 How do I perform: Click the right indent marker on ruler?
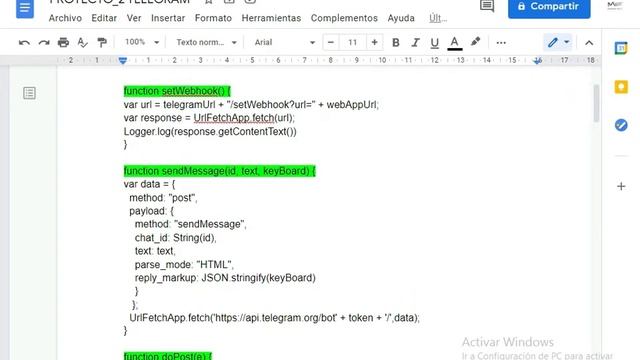(x=538, y=61)
